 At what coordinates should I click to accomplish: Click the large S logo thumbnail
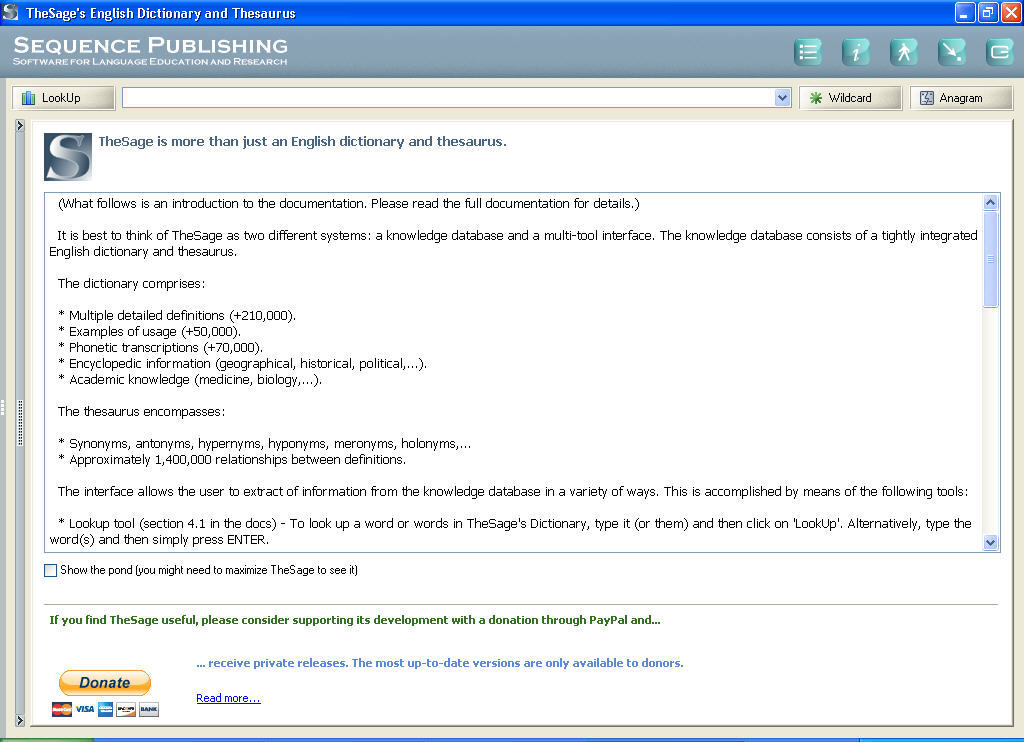(68, 157)
